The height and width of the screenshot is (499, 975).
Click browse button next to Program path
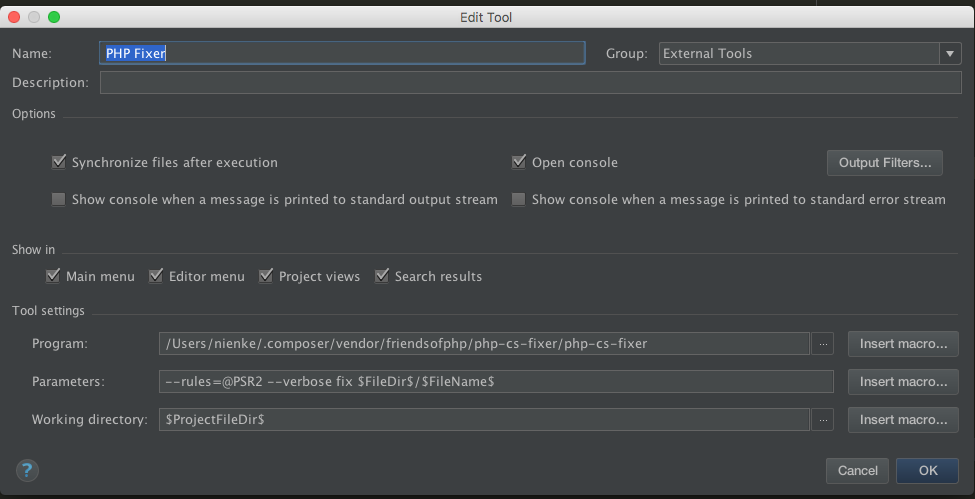tap(822, 344)
